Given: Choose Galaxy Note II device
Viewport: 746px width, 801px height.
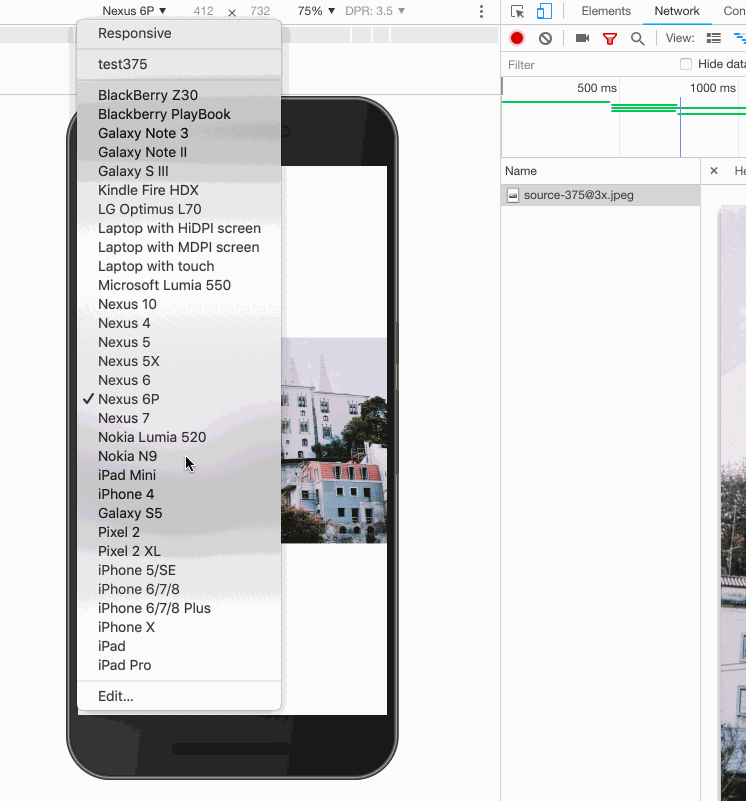Looking at the screenshot, I should [x=179, y=152].
